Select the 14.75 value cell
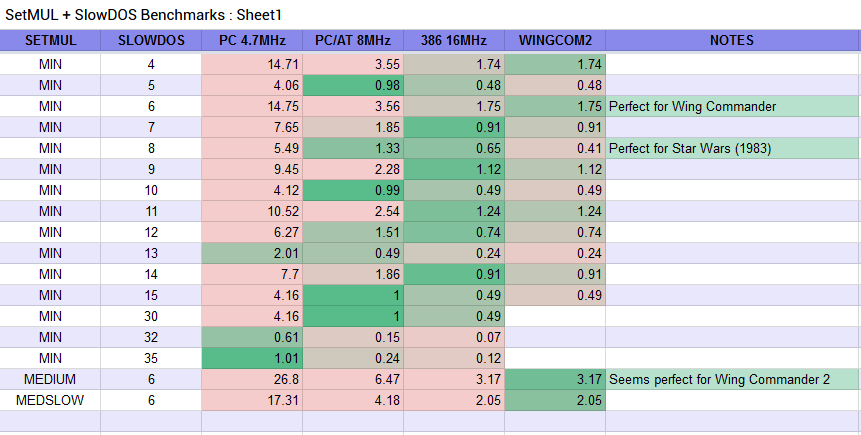The image size is (861, 435). tap(252, 107)
